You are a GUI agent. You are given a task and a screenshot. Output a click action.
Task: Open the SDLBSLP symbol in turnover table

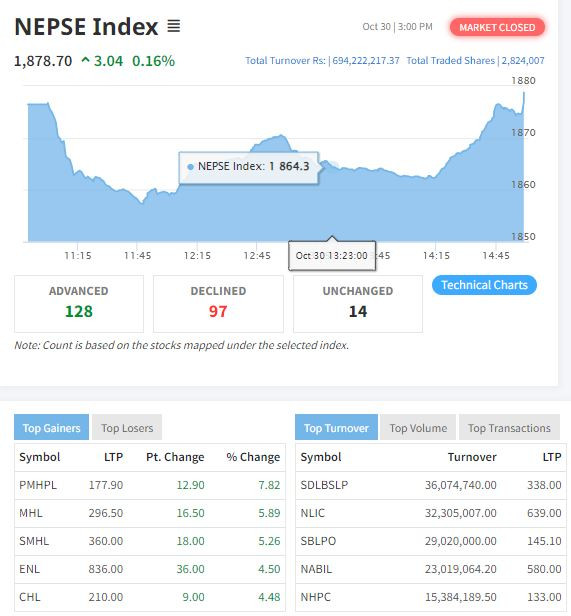[x=324, y=485]
